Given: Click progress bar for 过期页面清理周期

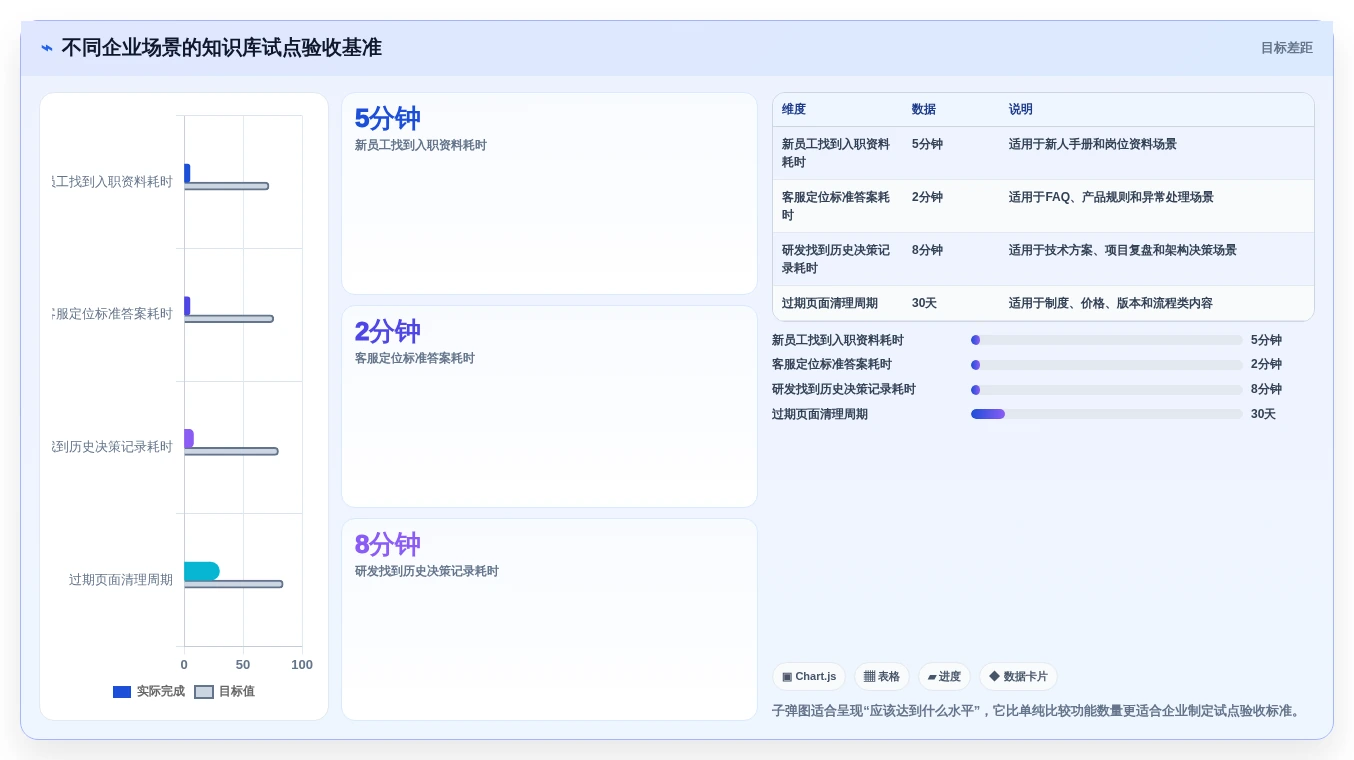Looking at the screenshot, I should [1106, 414].
